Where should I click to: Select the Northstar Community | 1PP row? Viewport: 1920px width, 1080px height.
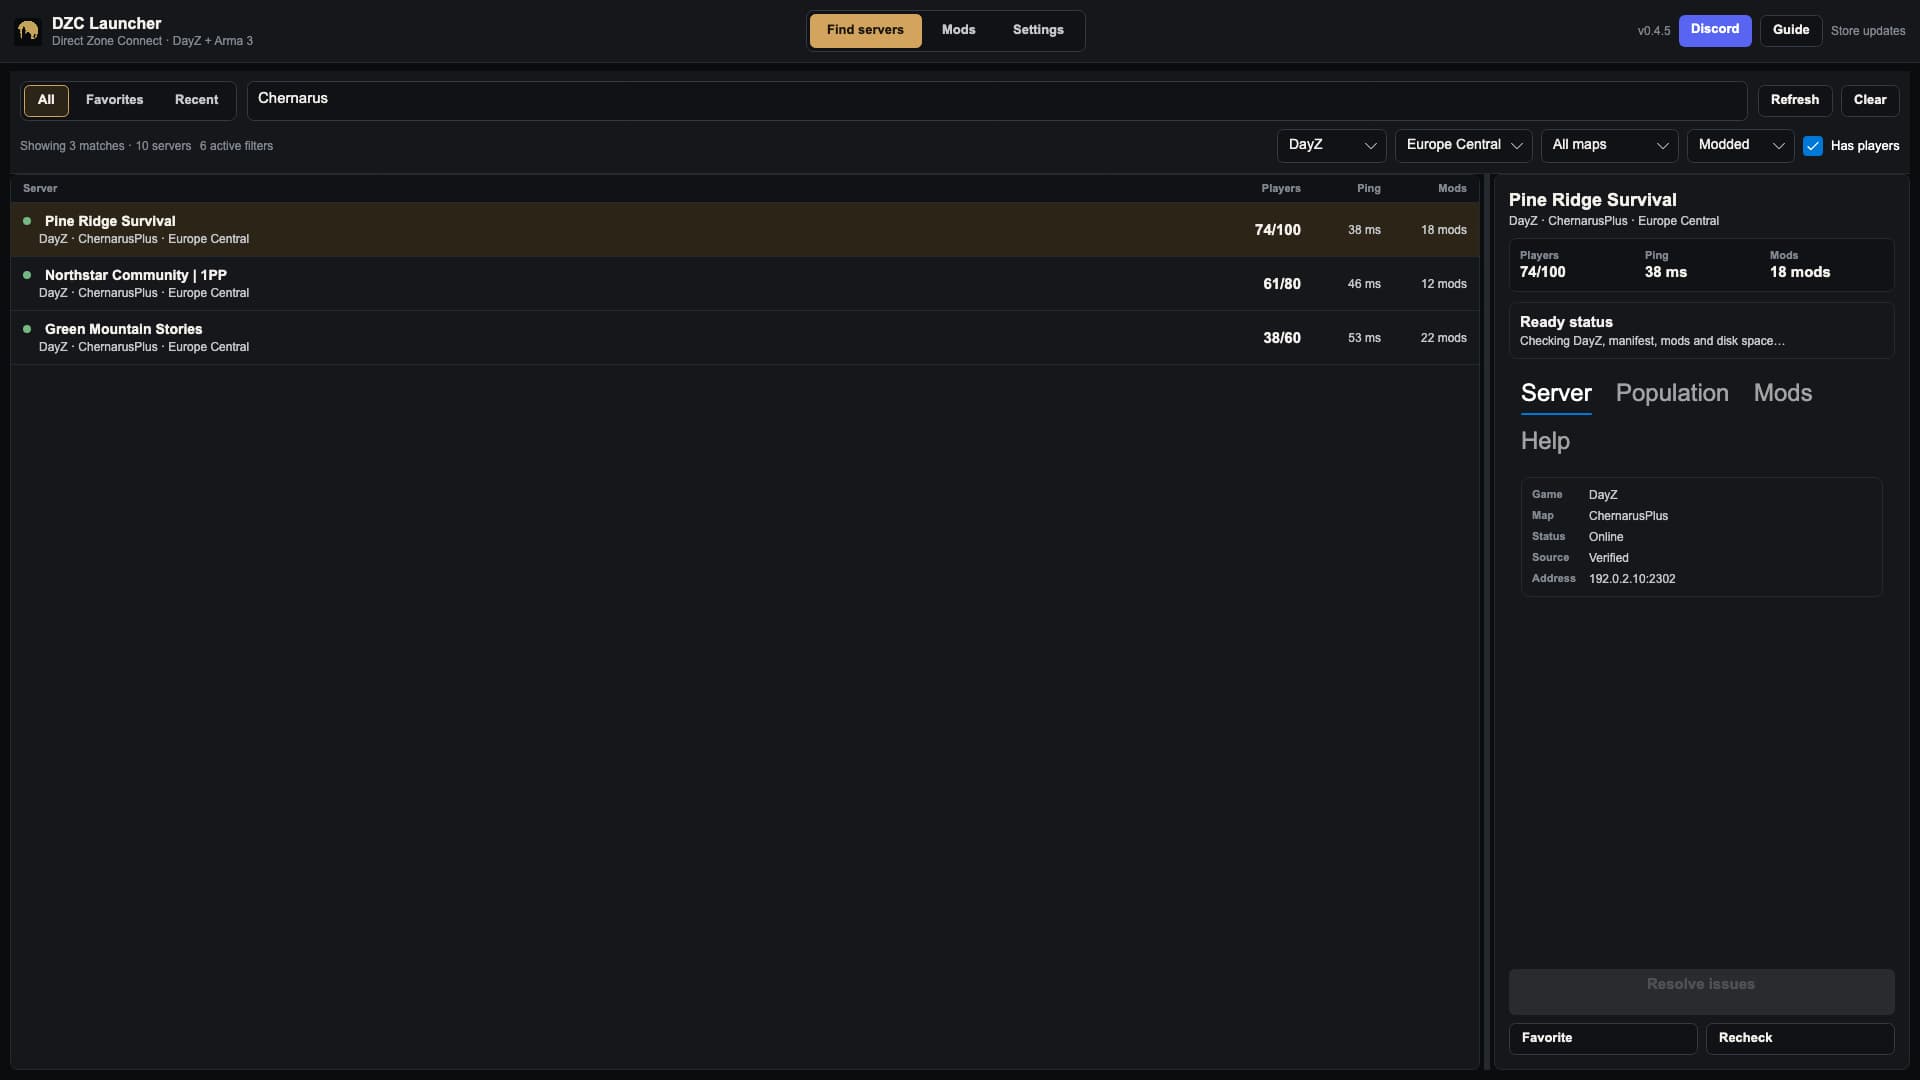tap(745, 284)
